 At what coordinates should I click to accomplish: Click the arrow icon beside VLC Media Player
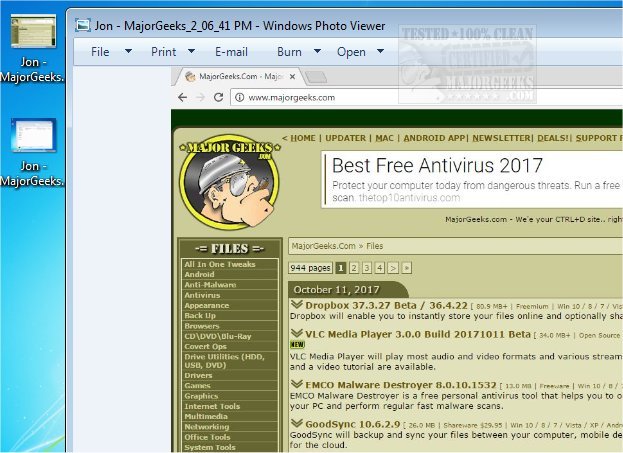pyautogui.click(x=296, y=334)
